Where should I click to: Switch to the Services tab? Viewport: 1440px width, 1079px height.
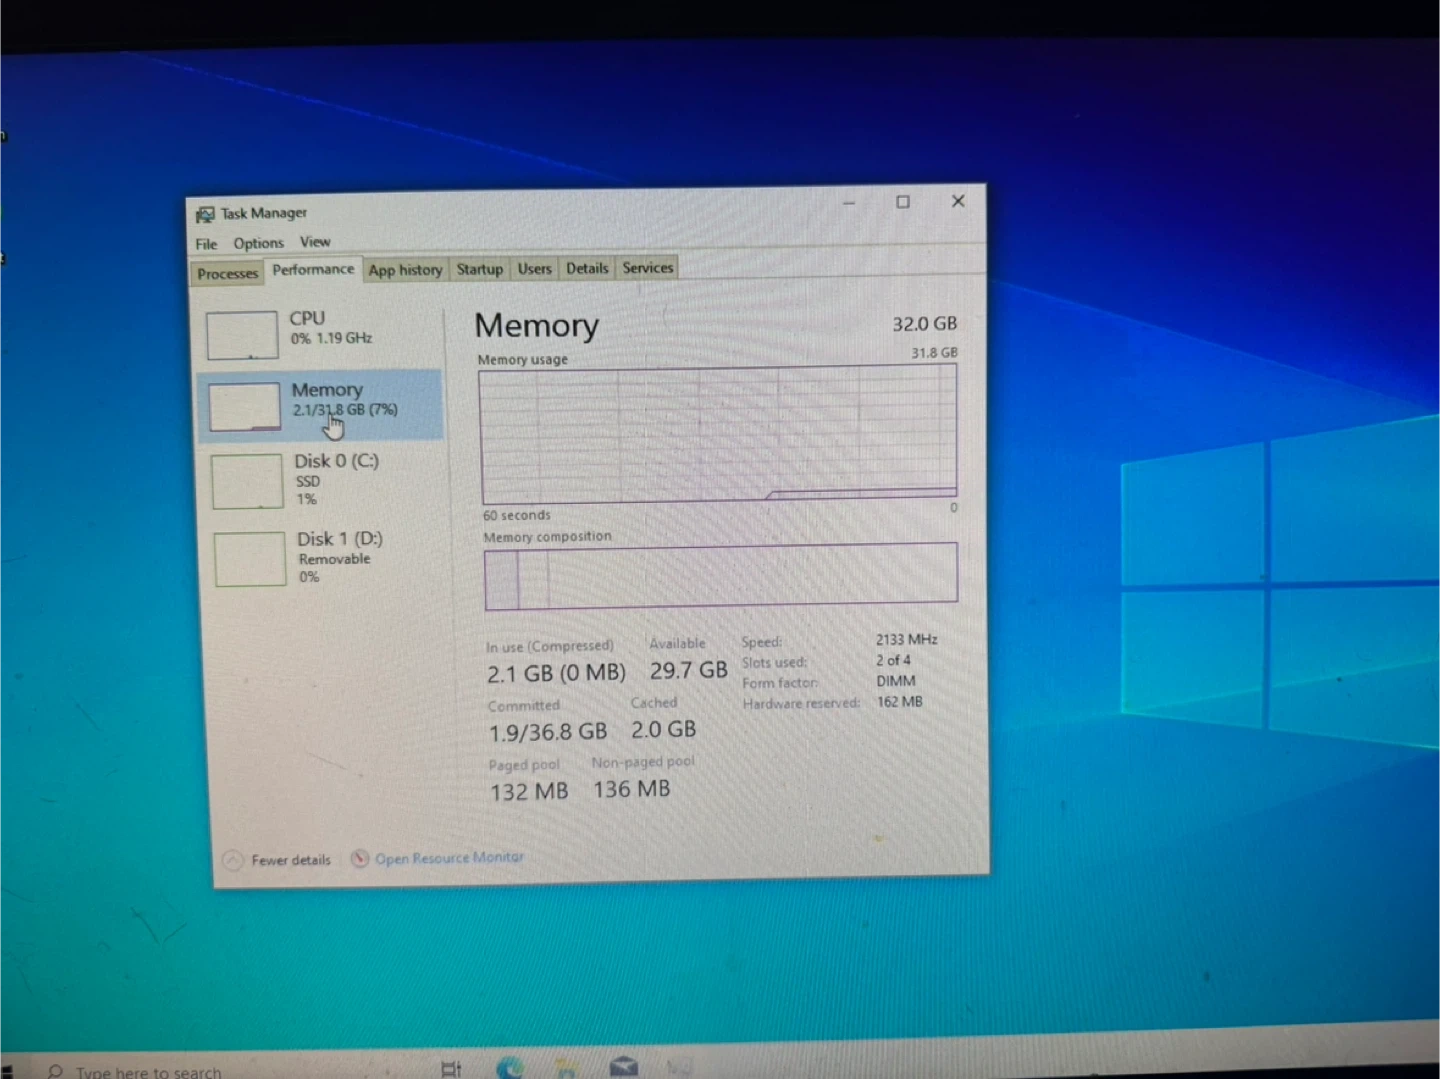(648, 268)
